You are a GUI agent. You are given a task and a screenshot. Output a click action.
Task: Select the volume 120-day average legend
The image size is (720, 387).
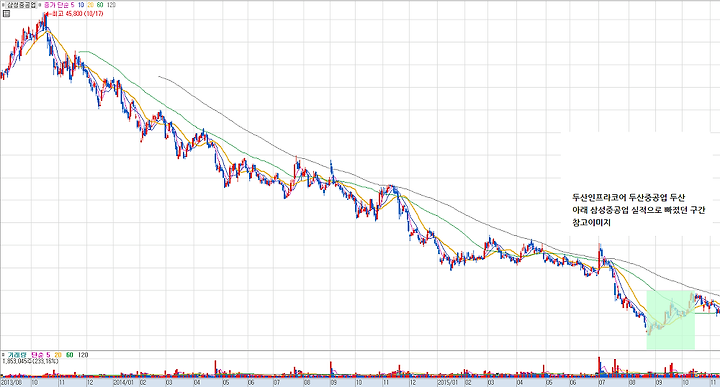[x=83, y=355]
